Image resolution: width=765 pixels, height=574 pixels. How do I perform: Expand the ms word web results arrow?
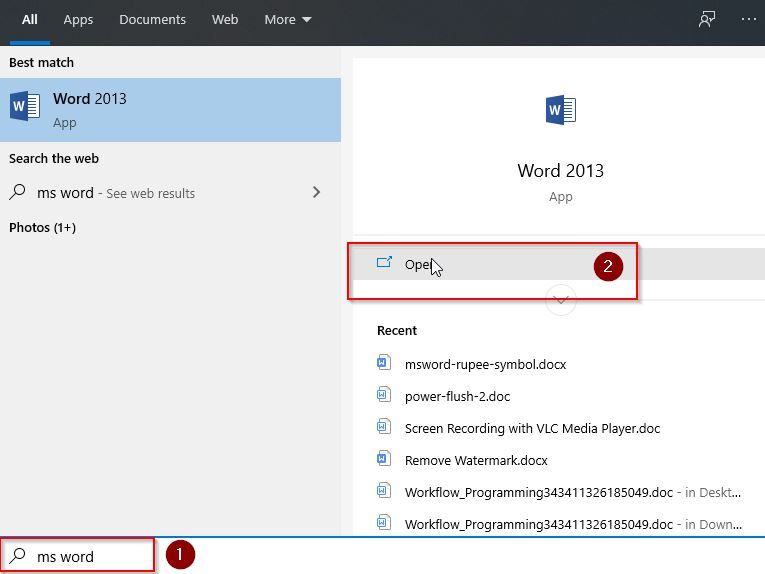pos(317,192)
